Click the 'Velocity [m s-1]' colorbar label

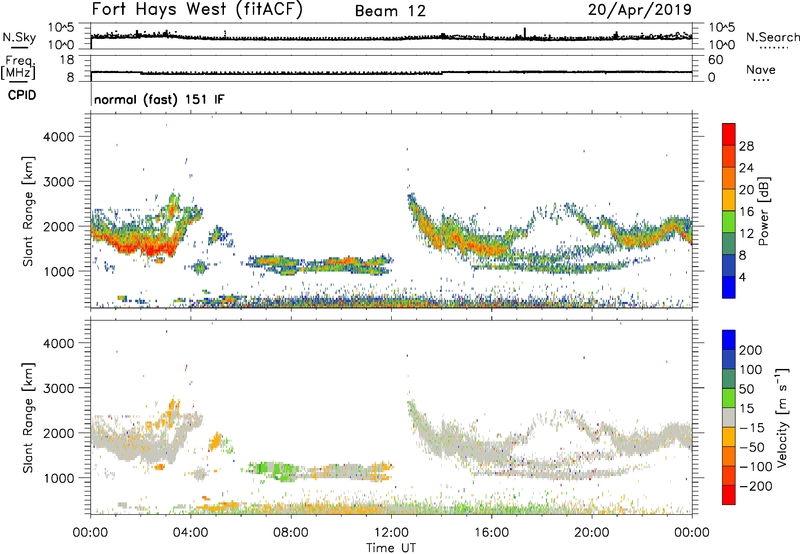pos(781,417)
